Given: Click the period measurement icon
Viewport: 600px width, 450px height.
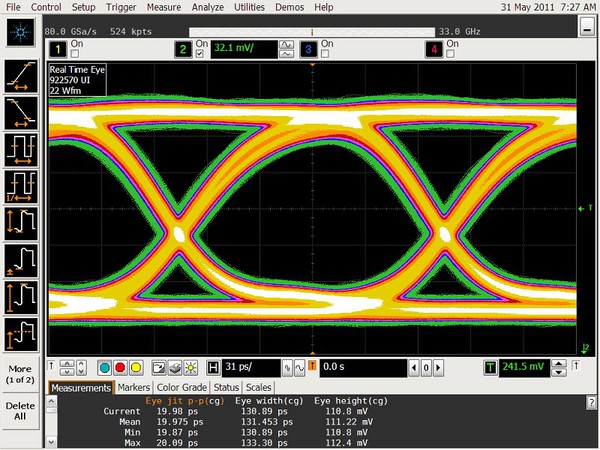Looking at the screenshot, I should click(21, 148).
